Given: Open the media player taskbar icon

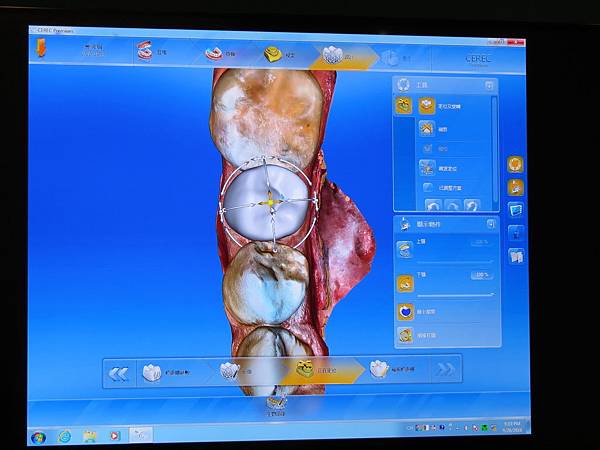Looking at the screenshot, I should coord(114,435).
